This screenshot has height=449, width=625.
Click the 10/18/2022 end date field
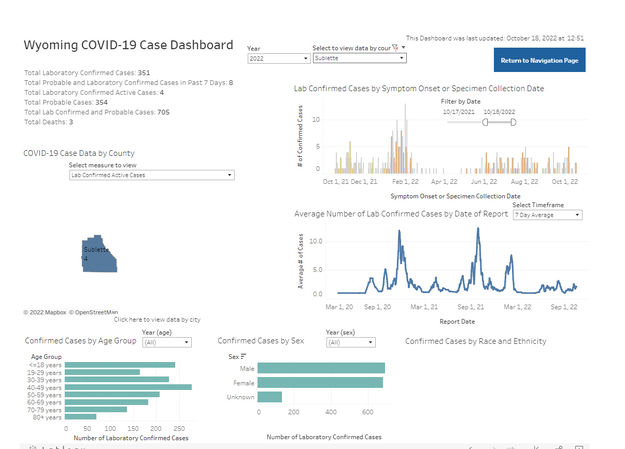tap(498, 112)
